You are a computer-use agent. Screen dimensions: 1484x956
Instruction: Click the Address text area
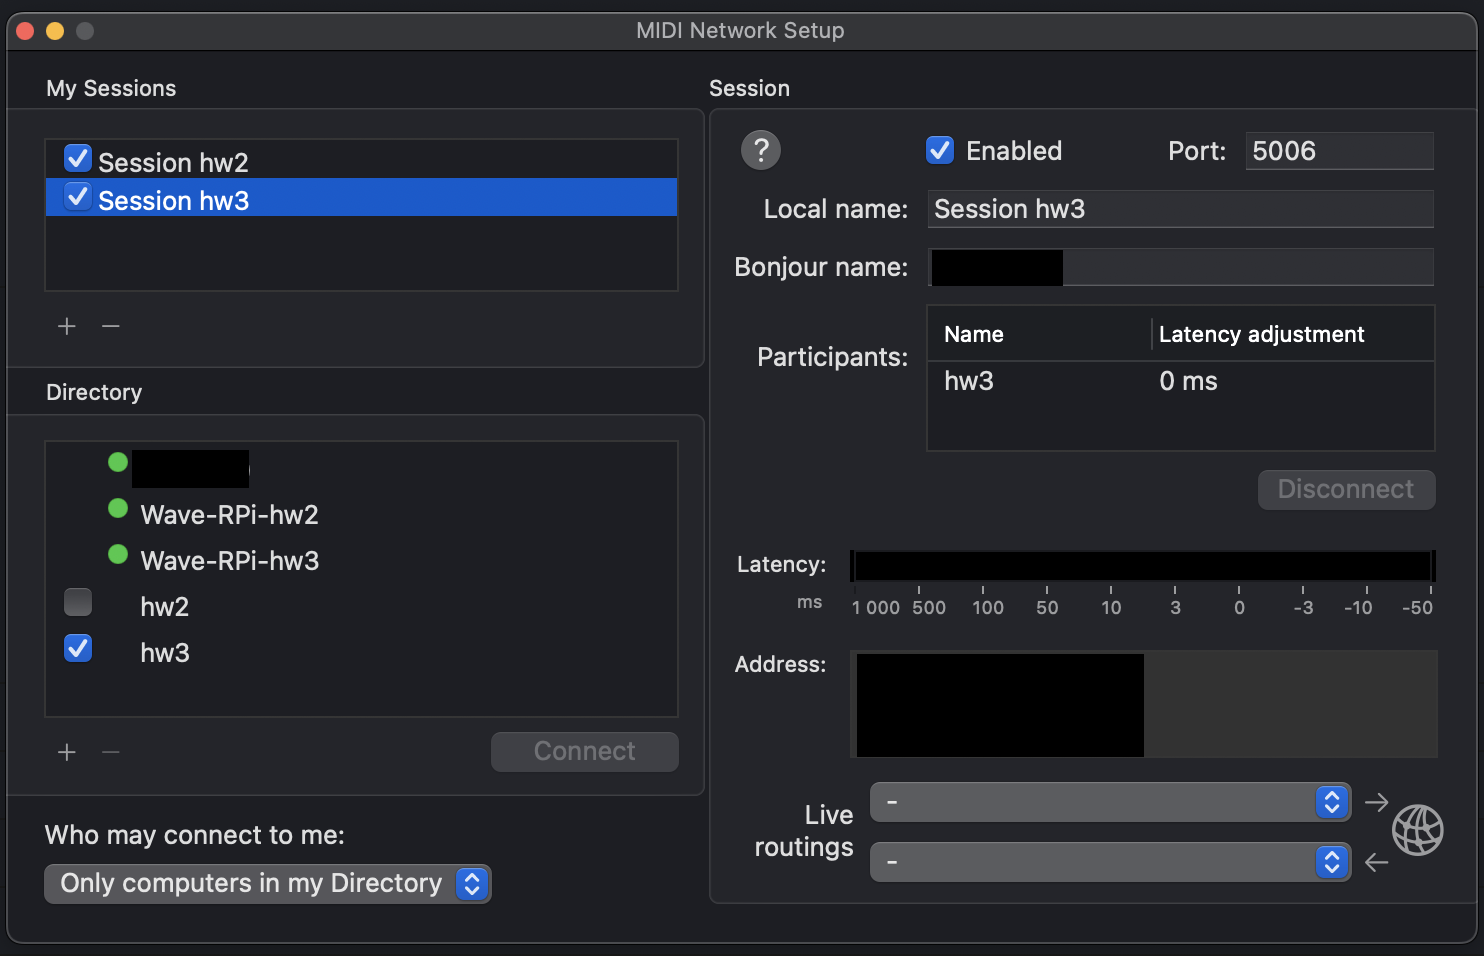(x=1144, y=704)
